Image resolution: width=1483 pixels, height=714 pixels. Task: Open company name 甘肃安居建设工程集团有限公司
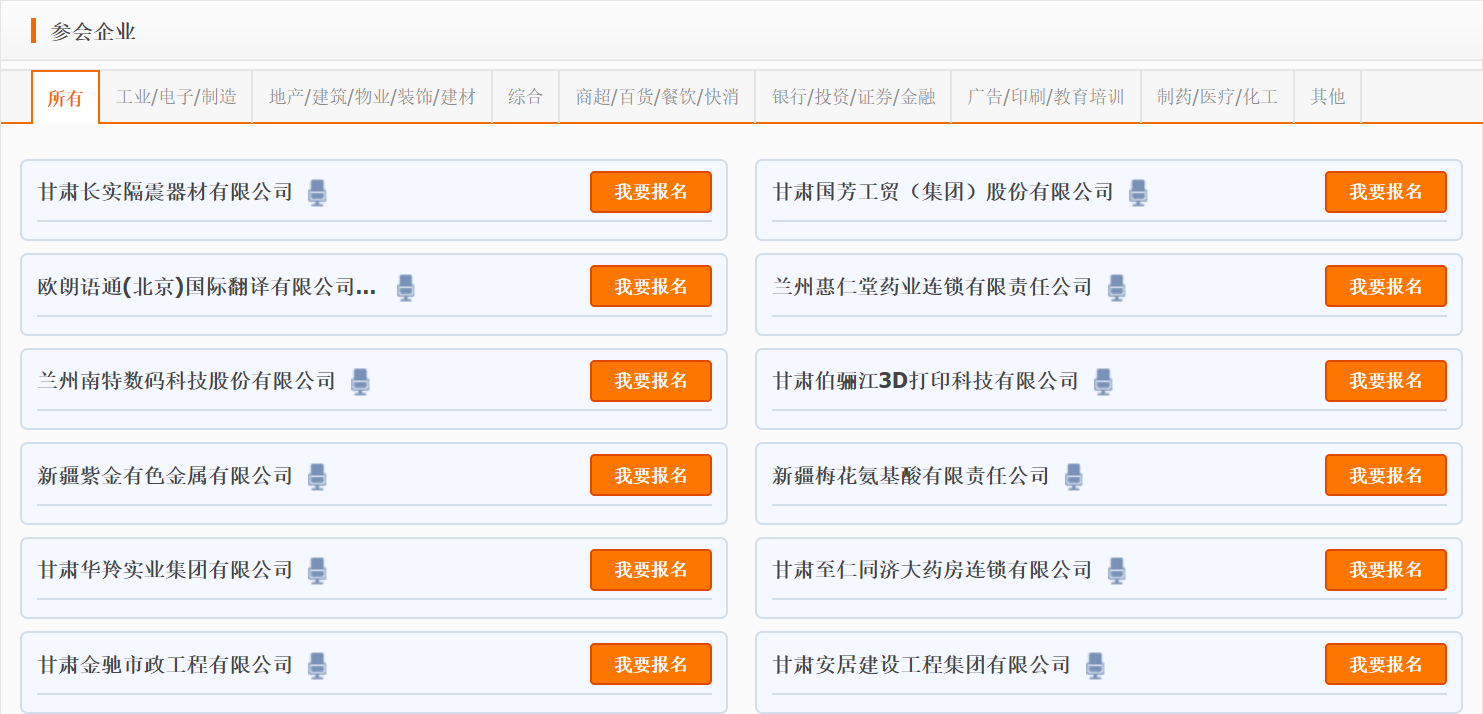coord(922,665)
